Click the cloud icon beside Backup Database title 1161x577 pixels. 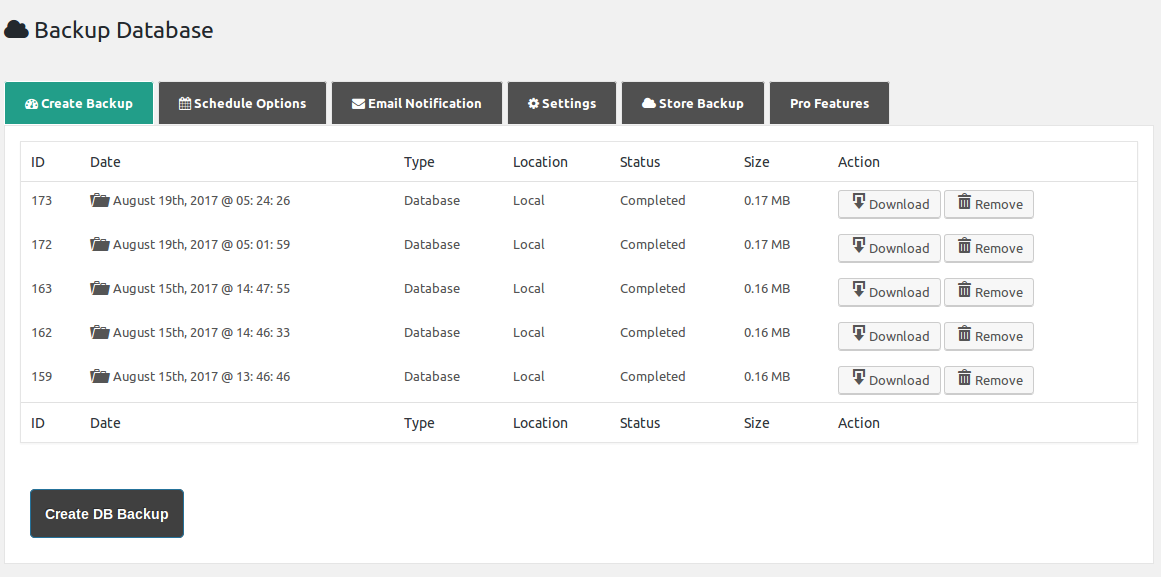(16, 30)
